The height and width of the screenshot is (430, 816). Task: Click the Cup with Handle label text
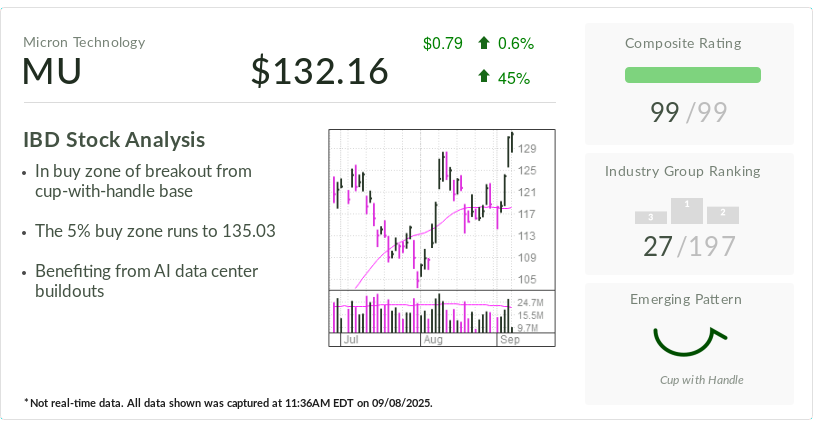701,380
